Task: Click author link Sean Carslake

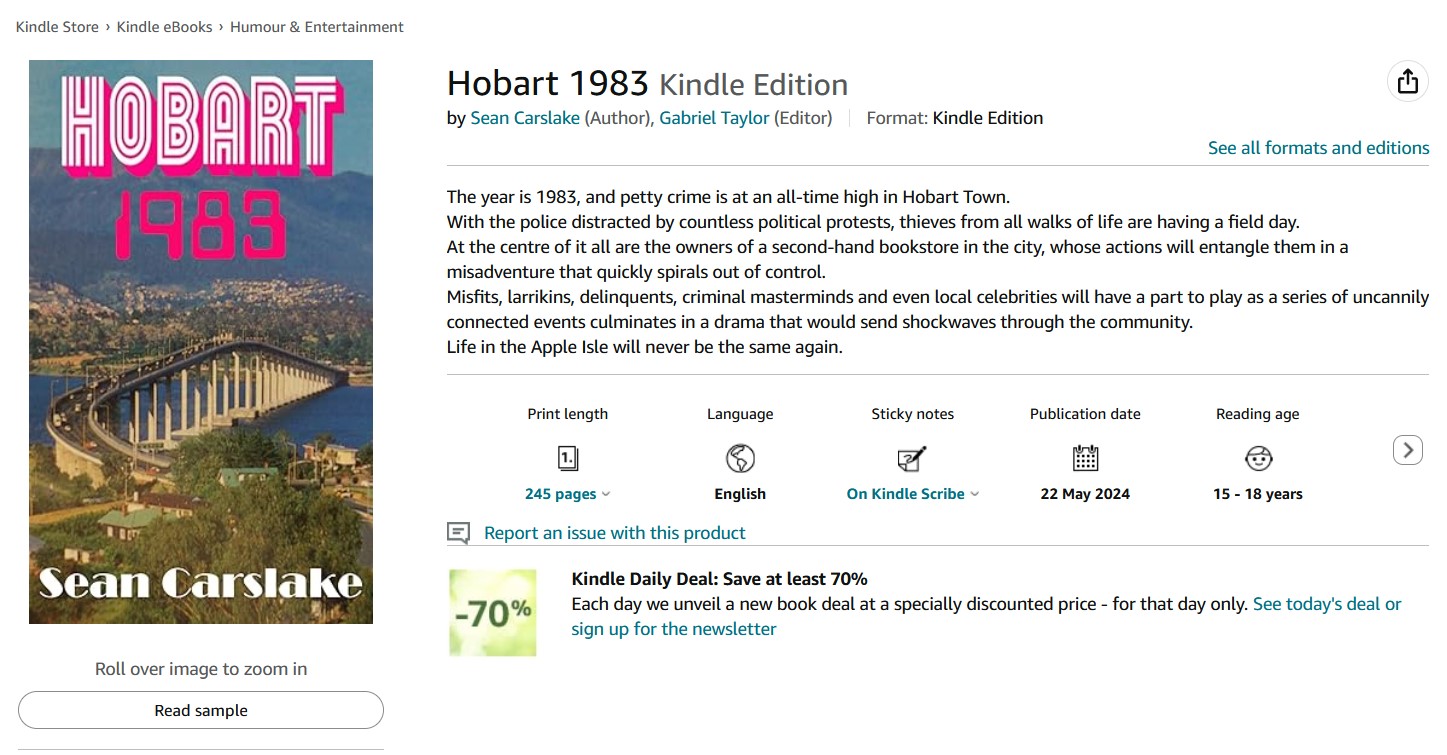Action: click(525, 117)
